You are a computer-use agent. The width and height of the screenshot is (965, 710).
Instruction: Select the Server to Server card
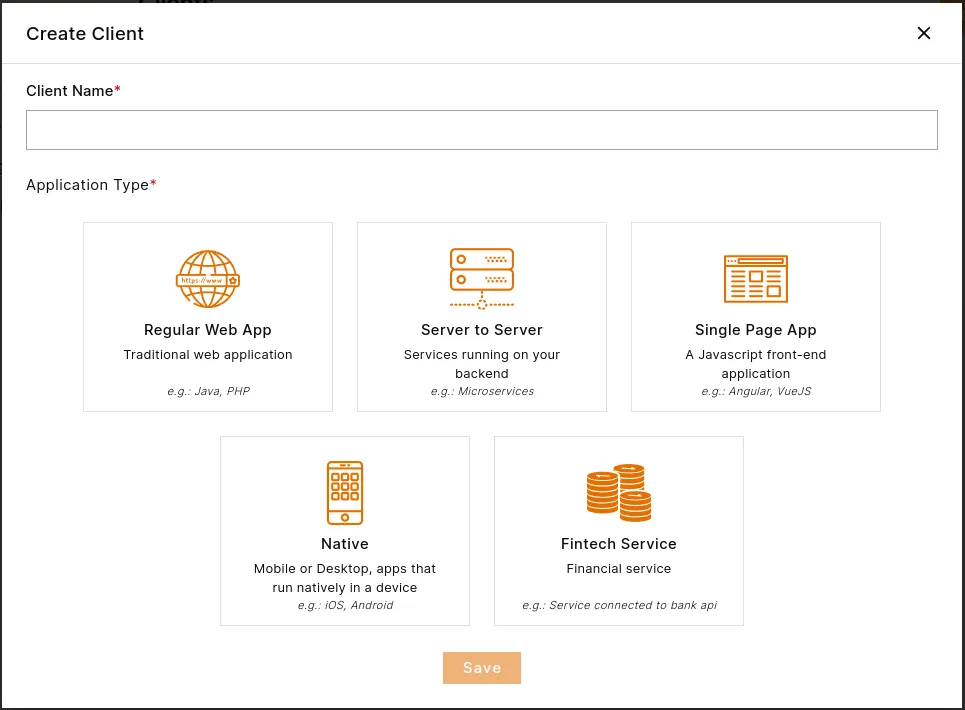coord(481,316)
